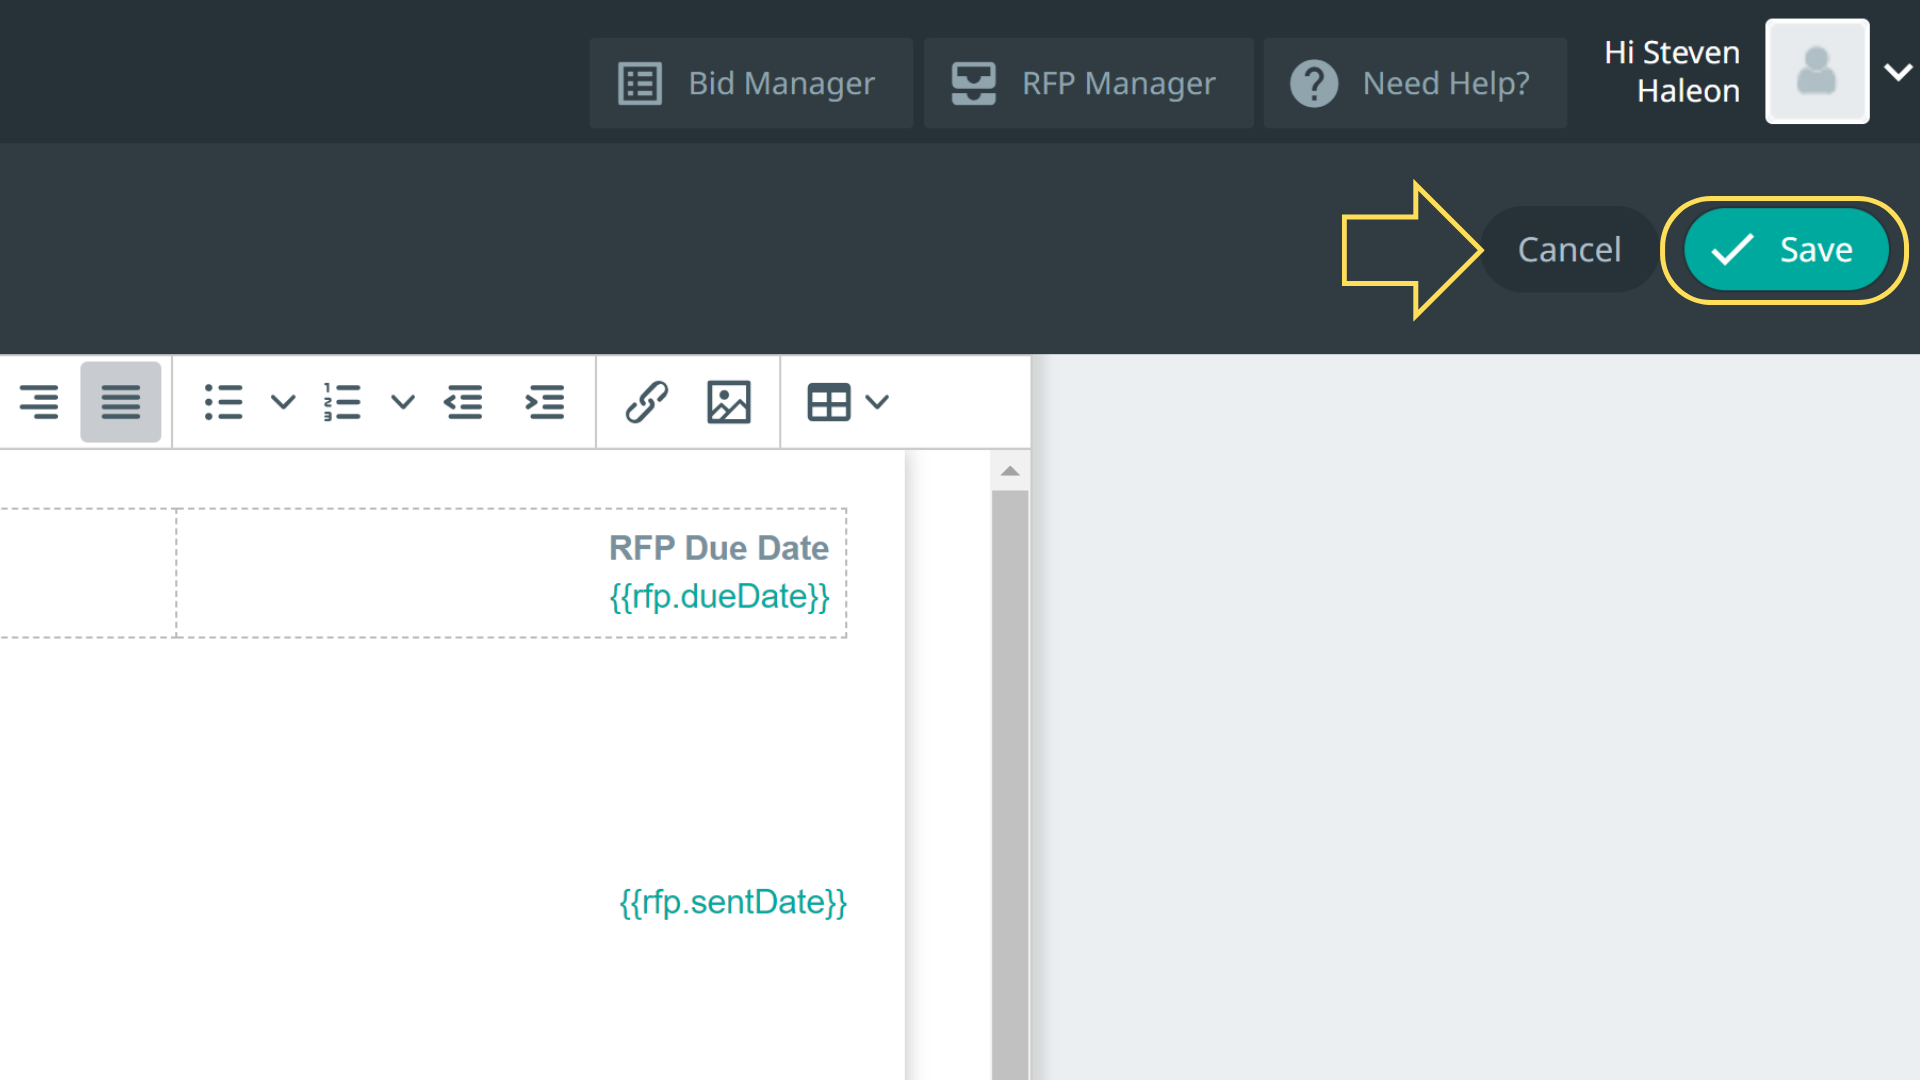This screenshot has height=1080, width=1920.
Task: Go to RFP Manager
Action: tap(1088, 83)
